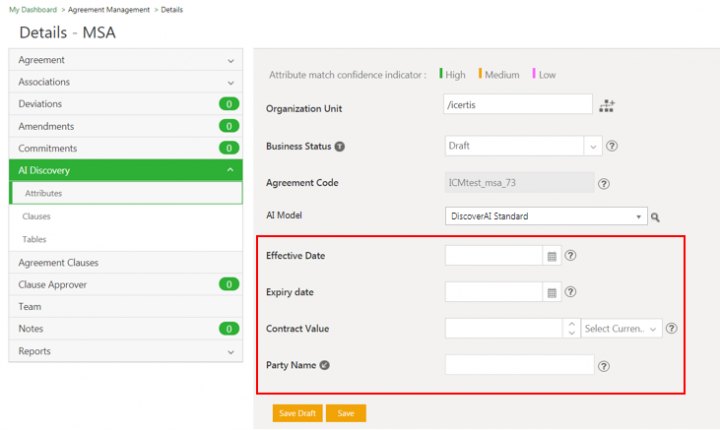The image size is (720, 430).
Task: Increase Contract Value with up arrow
Action: 572,324
